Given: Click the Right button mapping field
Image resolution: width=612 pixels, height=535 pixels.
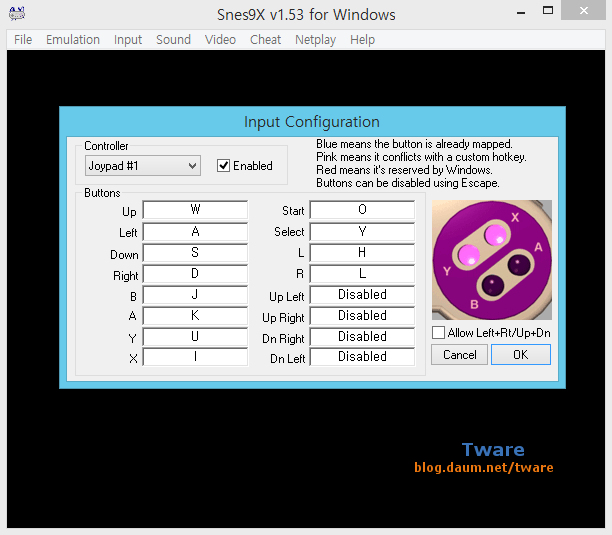Looking at the screenshot, I should pos(195,274).
